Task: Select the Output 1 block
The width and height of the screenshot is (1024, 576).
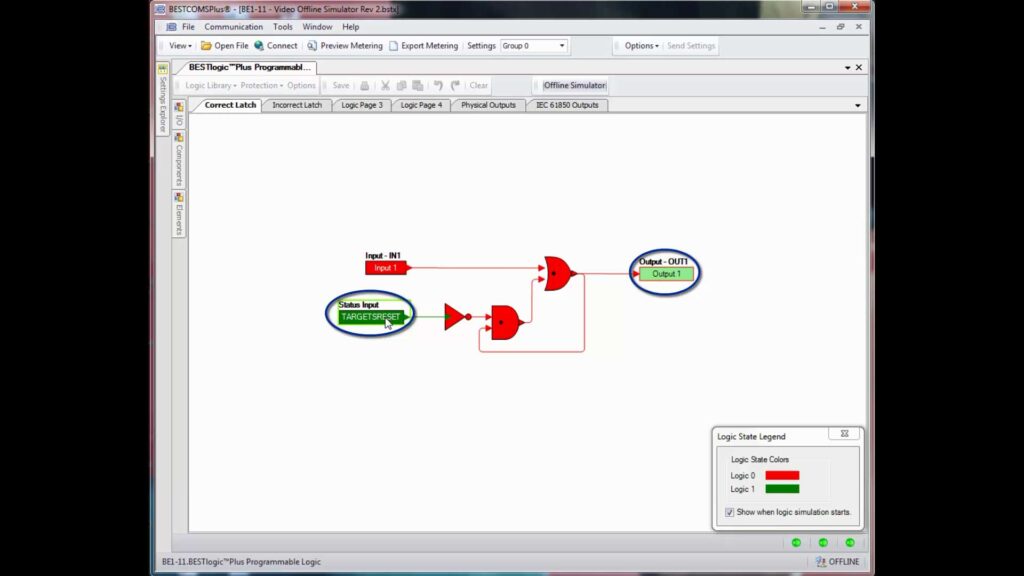Action: [666, 274]
